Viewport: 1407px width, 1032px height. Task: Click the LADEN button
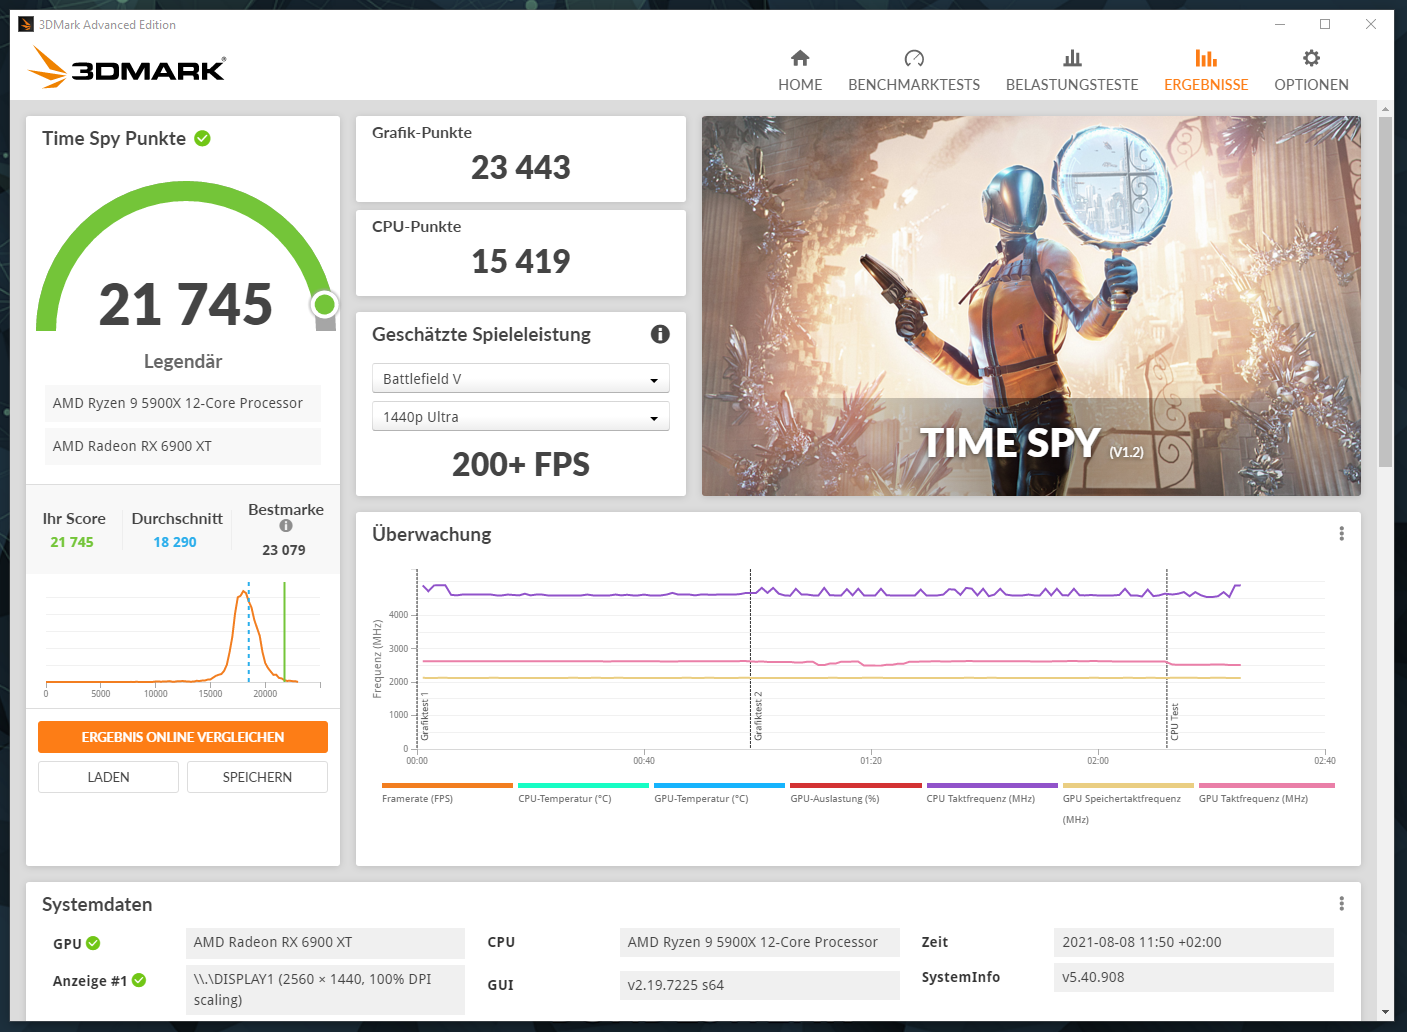point(108,777)
